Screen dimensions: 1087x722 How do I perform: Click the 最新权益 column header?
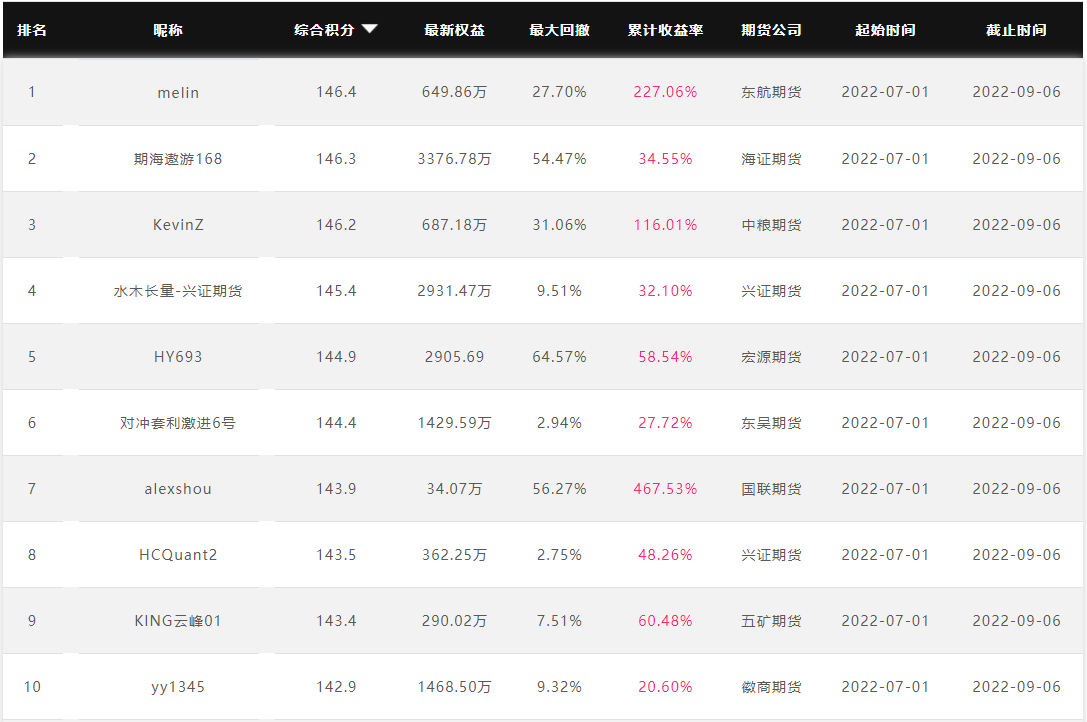pyautogui.click(x=454, y=30)
